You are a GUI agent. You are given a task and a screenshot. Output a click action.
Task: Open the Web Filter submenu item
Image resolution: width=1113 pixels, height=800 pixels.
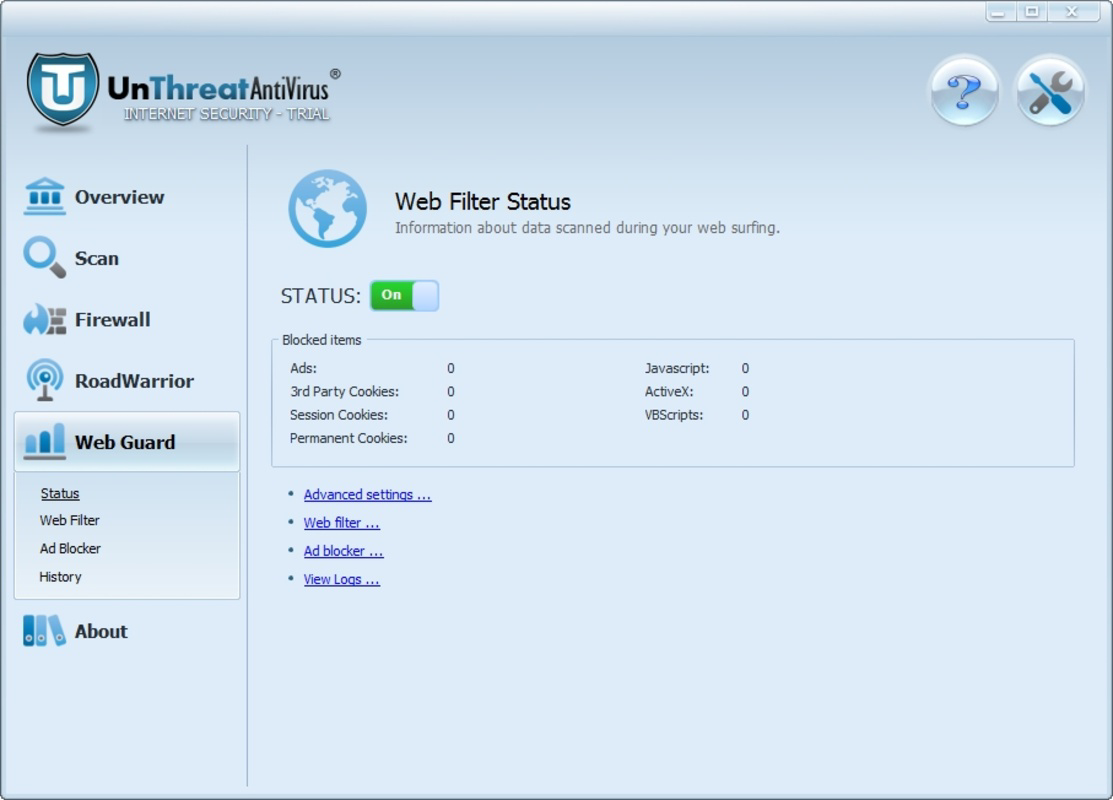click(70, 520)
